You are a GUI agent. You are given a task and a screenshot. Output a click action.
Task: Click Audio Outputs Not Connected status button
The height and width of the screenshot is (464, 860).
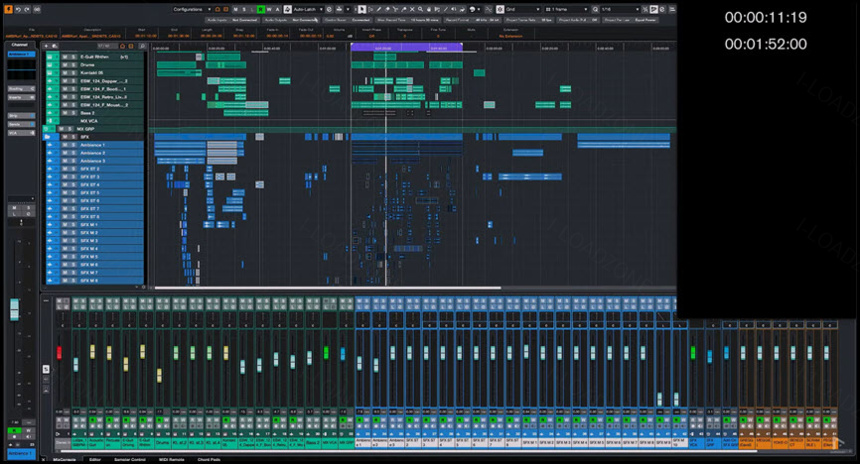(290, 20)
